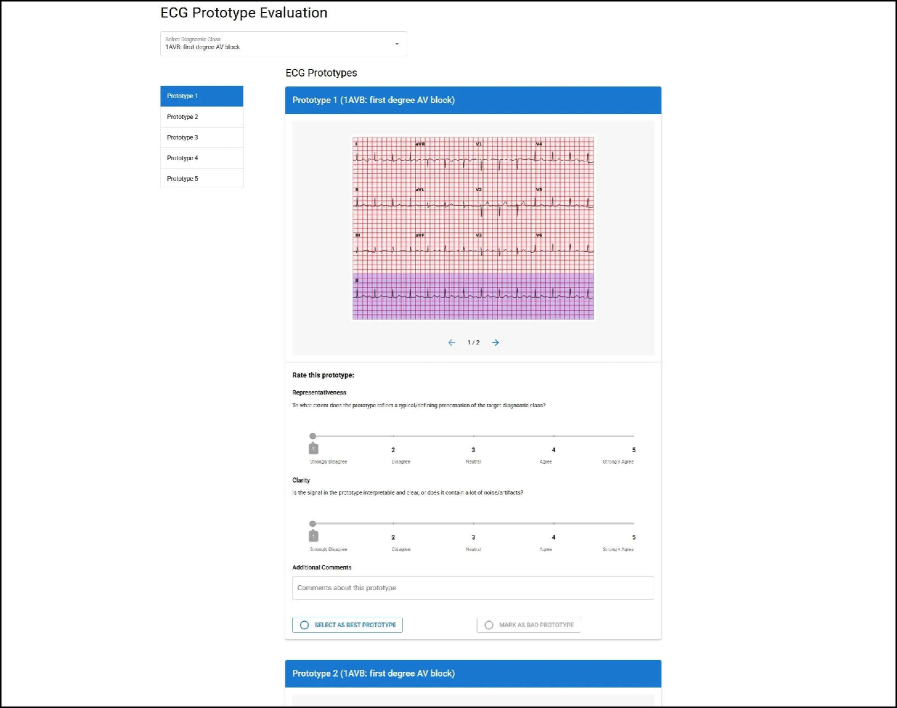Image resolution: width=897 pixels, height=708 pixels.
Task: Choose Prototype 5 in the sidebar
Action: point(201,178)
